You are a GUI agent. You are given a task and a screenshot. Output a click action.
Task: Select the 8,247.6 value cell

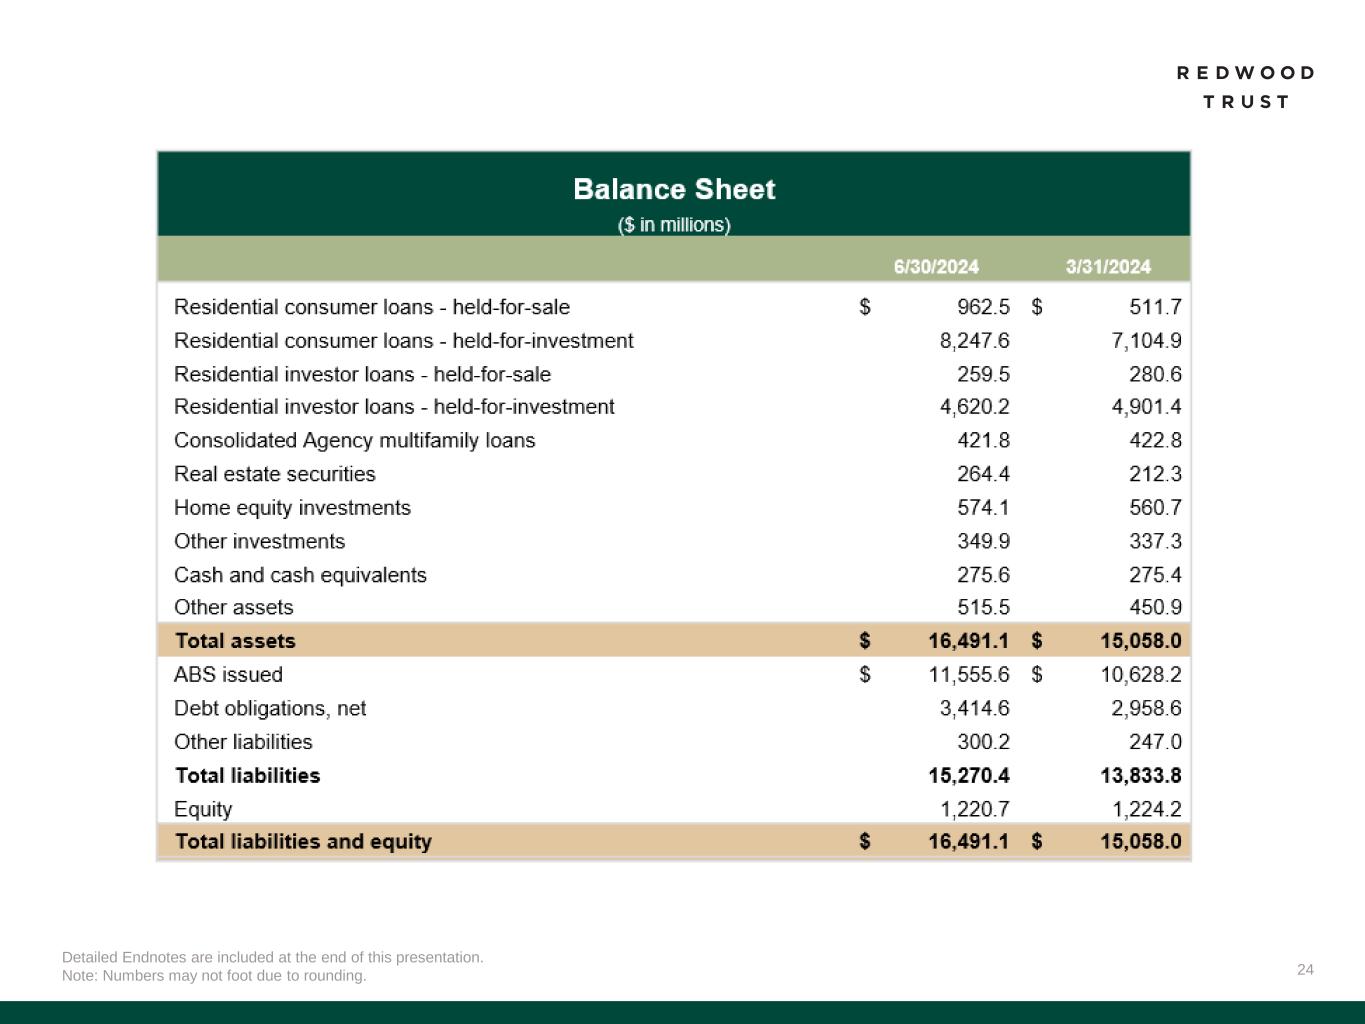coord(974,341)
